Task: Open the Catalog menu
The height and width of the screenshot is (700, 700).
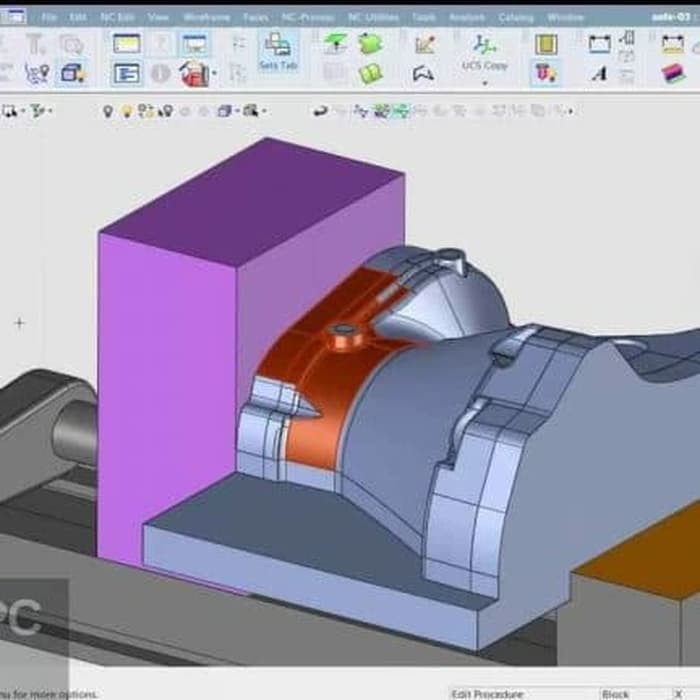Action: point(516,17)
